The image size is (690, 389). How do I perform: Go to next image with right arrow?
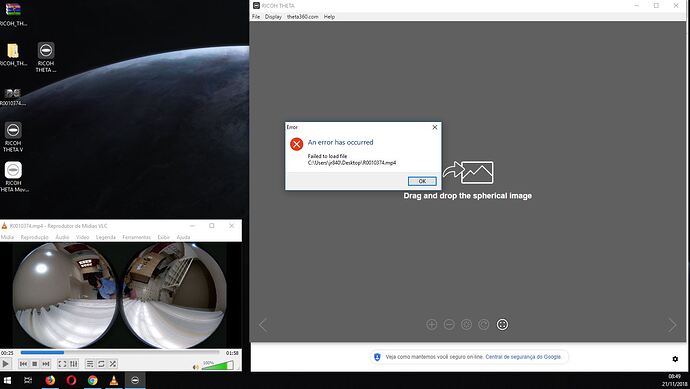tap(672, 325)
